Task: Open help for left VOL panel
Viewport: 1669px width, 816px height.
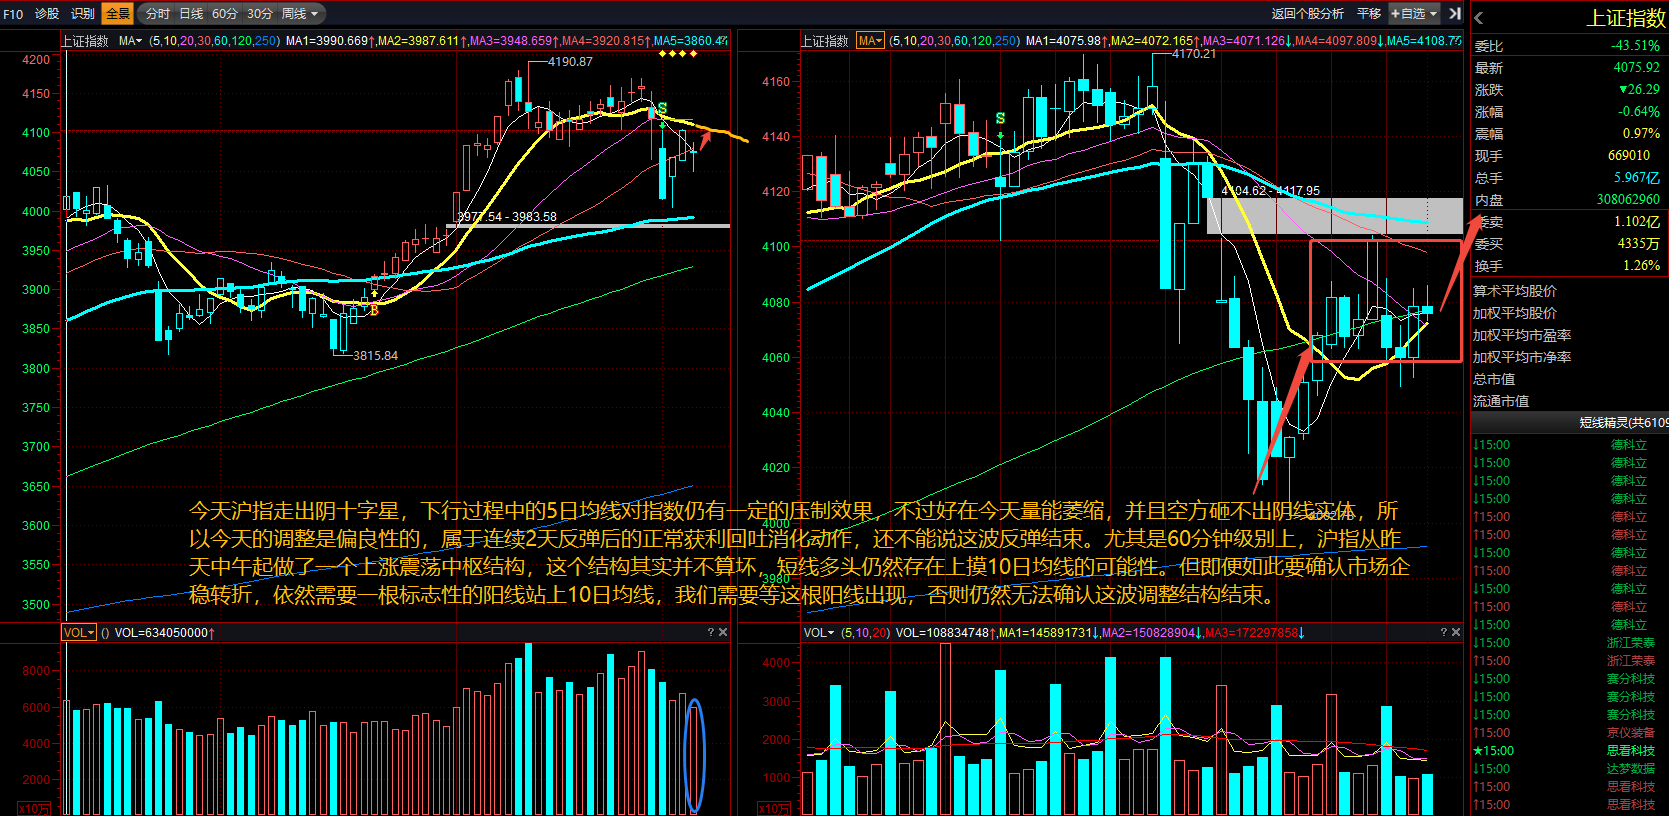Action: (x=711, y=632)
